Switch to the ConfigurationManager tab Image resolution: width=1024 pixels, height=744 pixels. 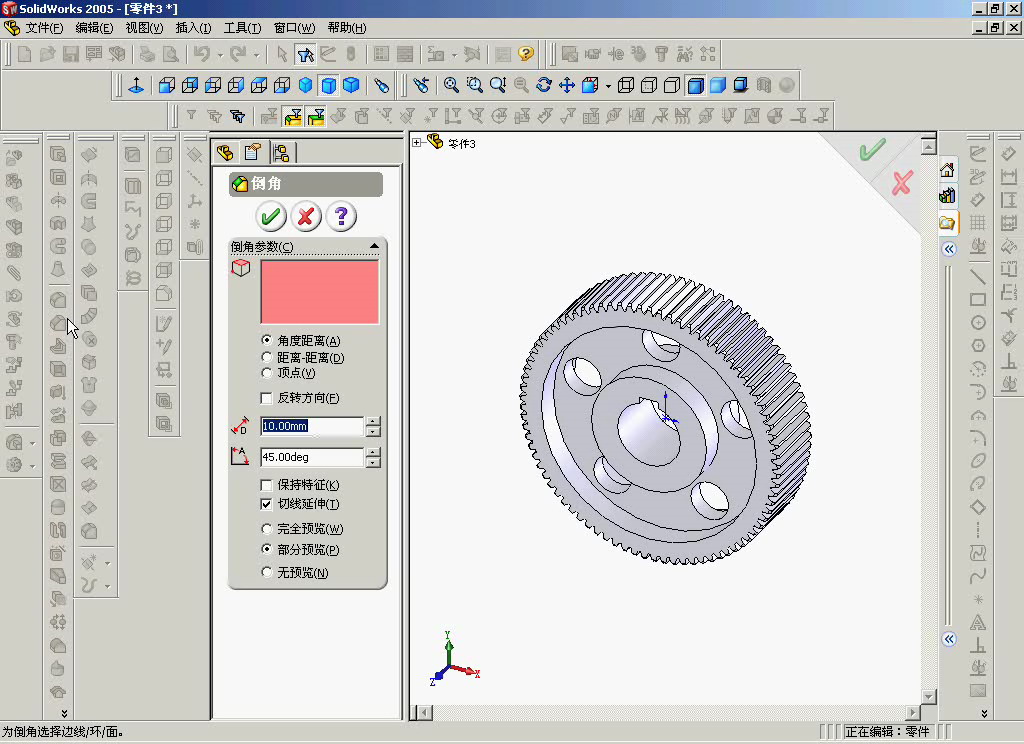pos(281,153)
